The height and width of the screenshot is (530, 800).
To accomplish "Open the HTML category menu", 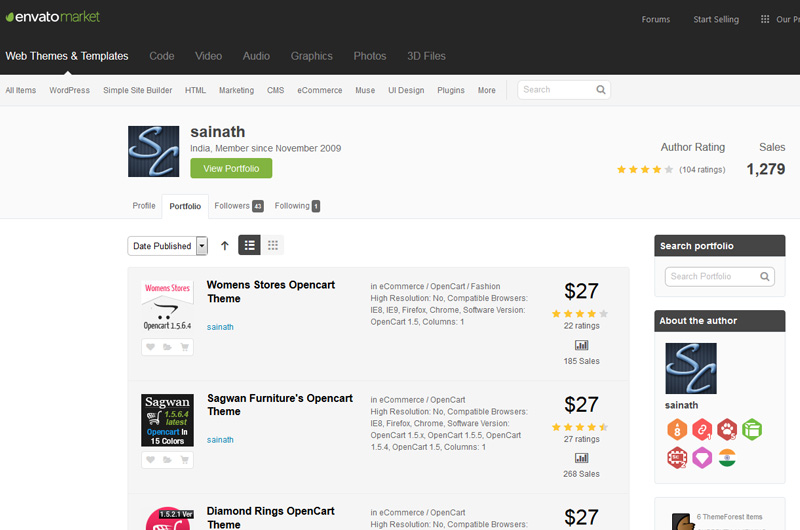I will tap(195, 90).
